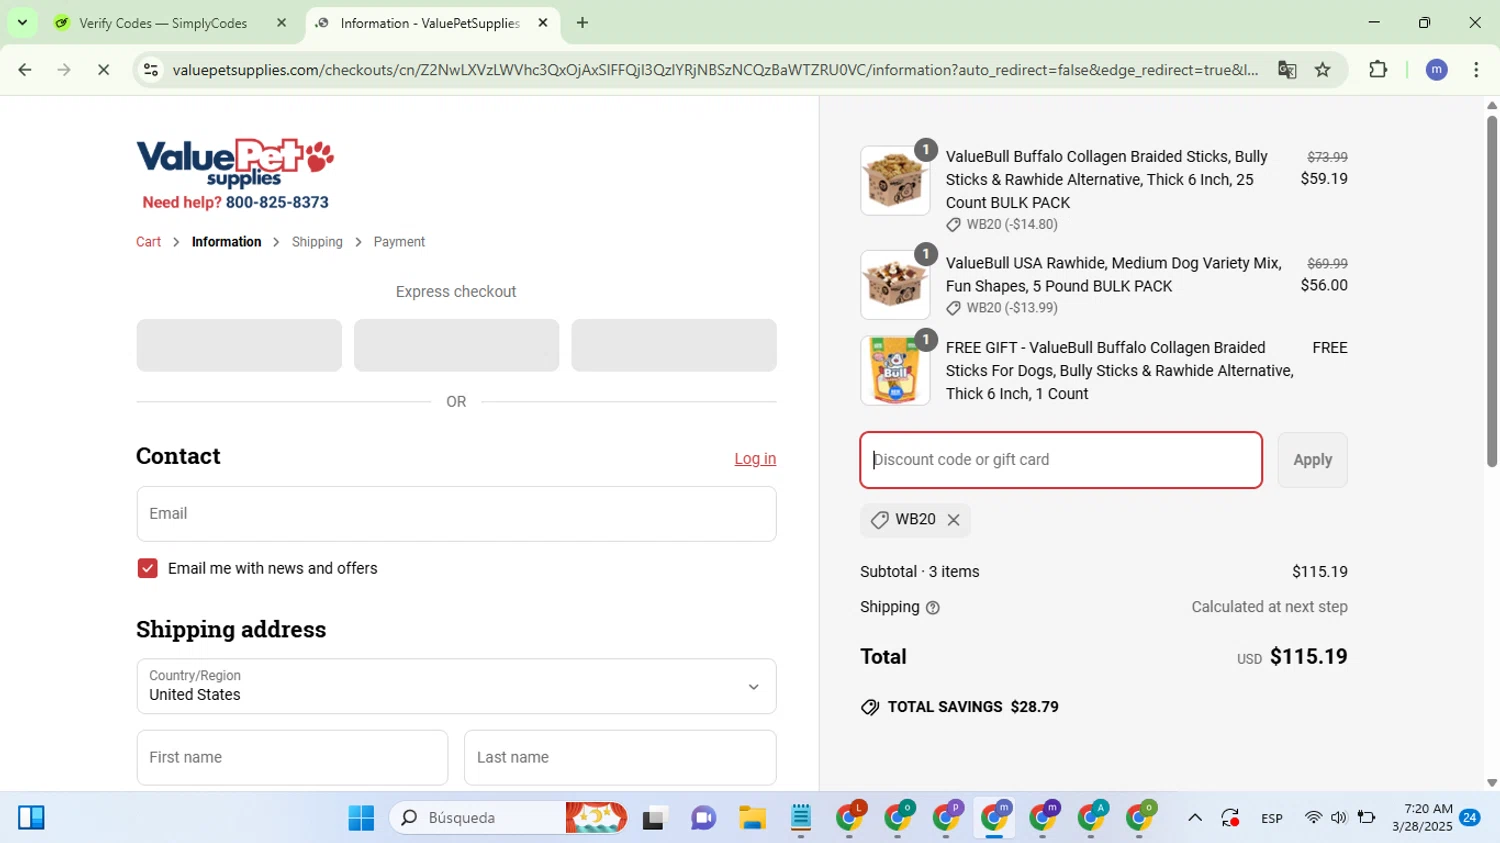Go to Cart breadcrumb
The image size is (1500, 843).
point(148,242)
